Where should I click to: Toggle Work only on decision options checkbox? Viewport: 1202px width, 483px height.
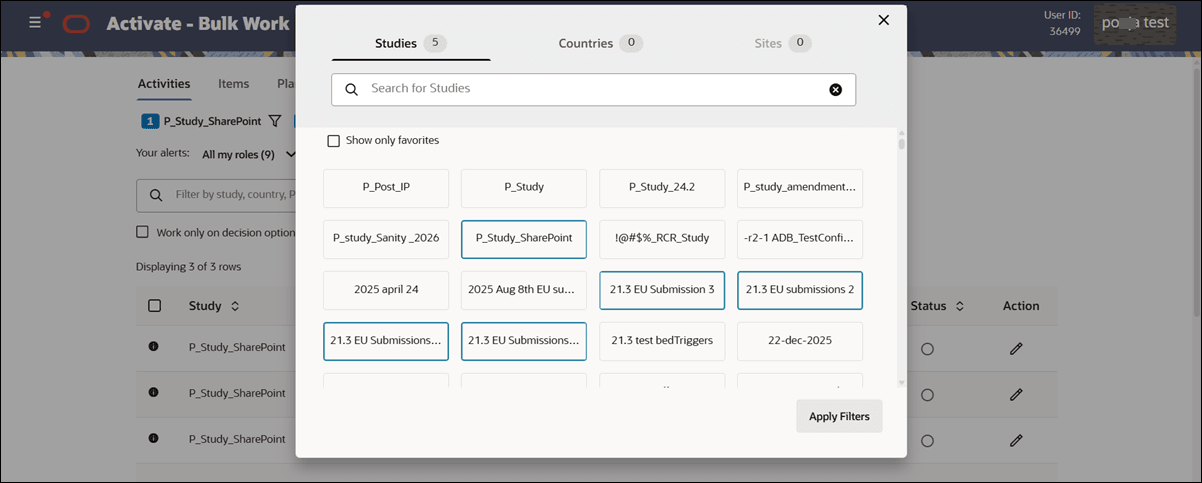point(143,232)
